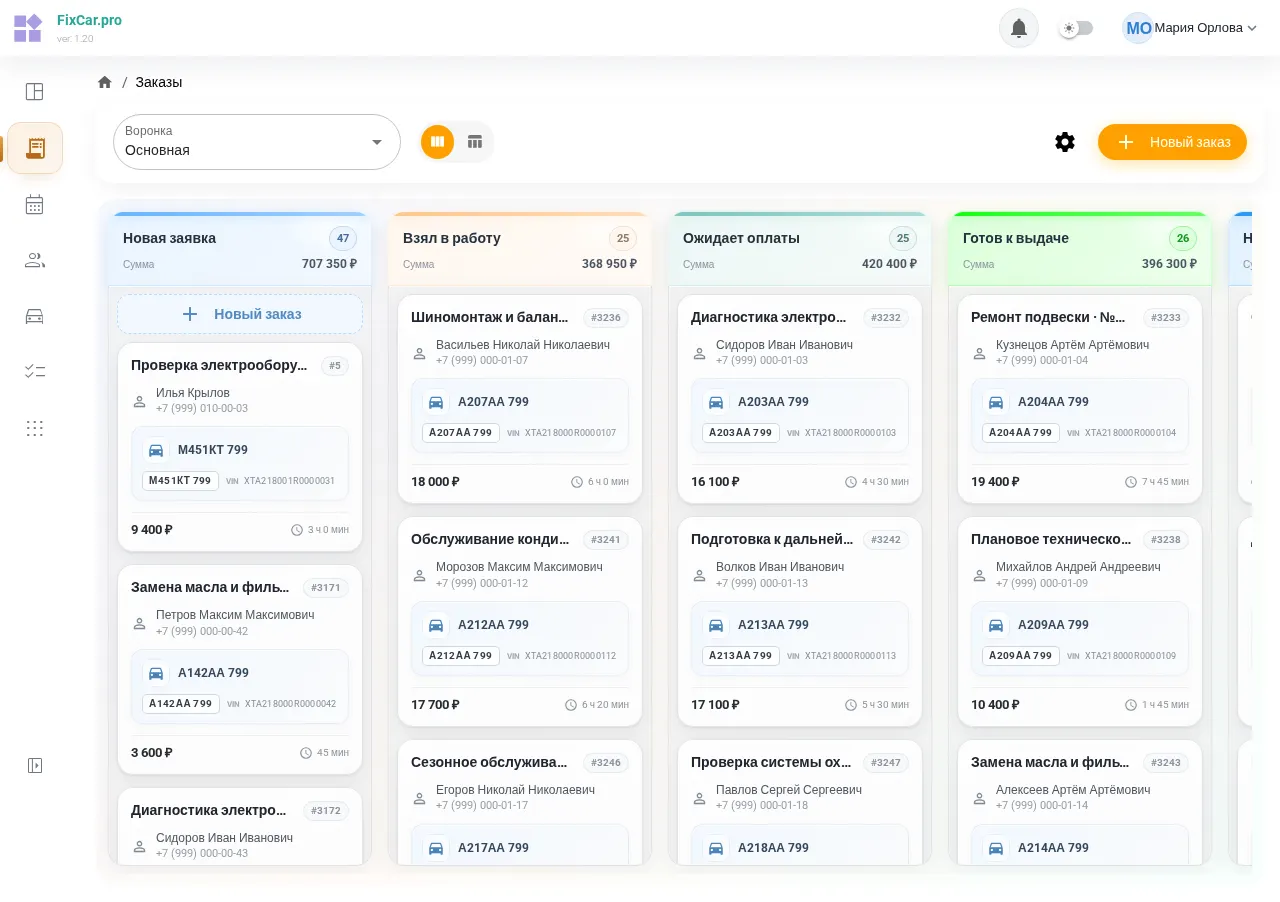Click person icon beside Петров Максим Максимович
Screen dimensions: 1280x902
[x=140, y=623]
